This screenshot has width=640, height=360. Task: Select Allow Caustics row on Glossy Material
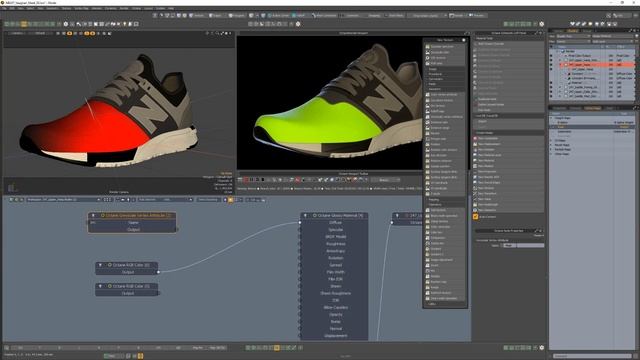coord(335,307)
